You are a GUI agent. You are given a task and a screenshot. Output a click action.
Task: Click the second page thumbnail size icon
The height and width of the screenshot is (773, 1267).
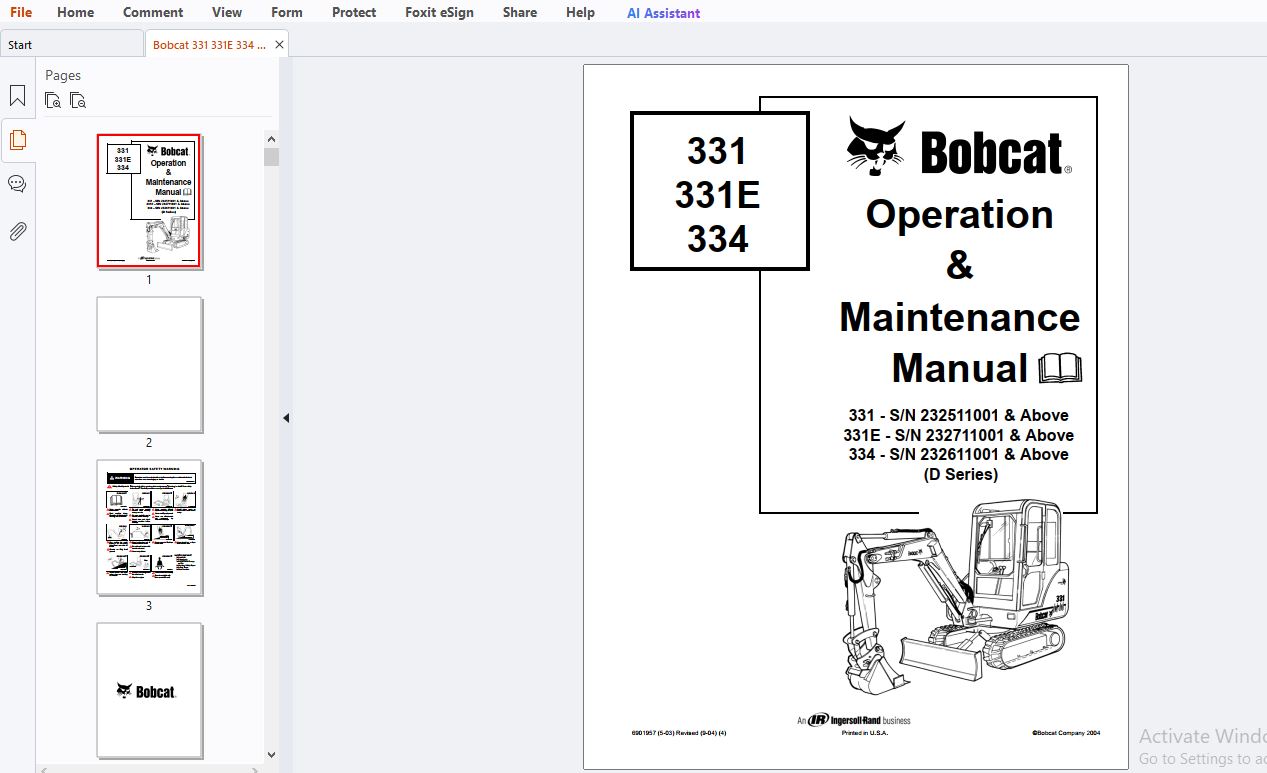point(78,100)
